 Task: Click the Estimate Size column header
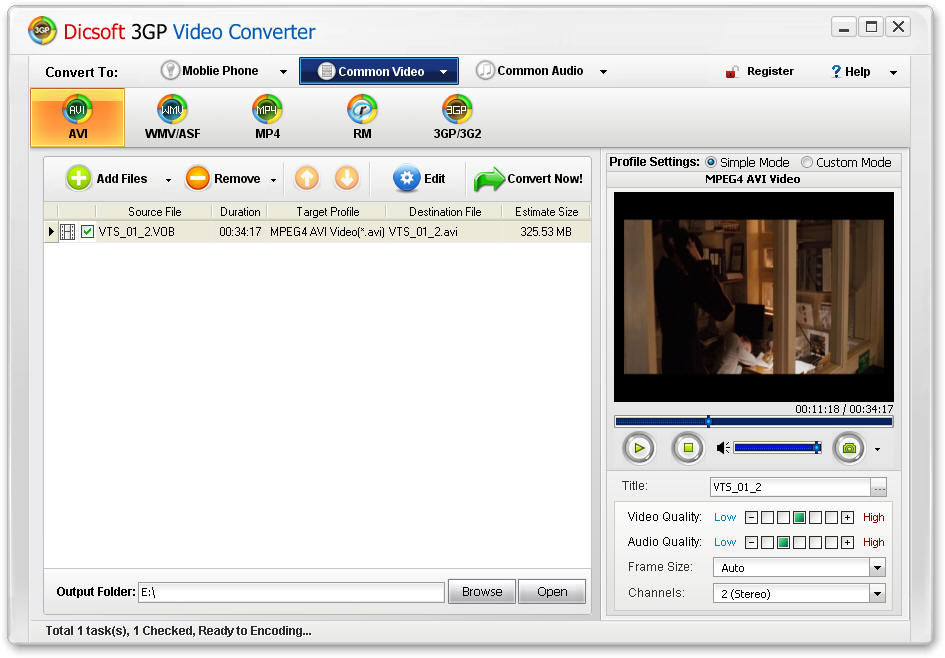coord(546,212)
